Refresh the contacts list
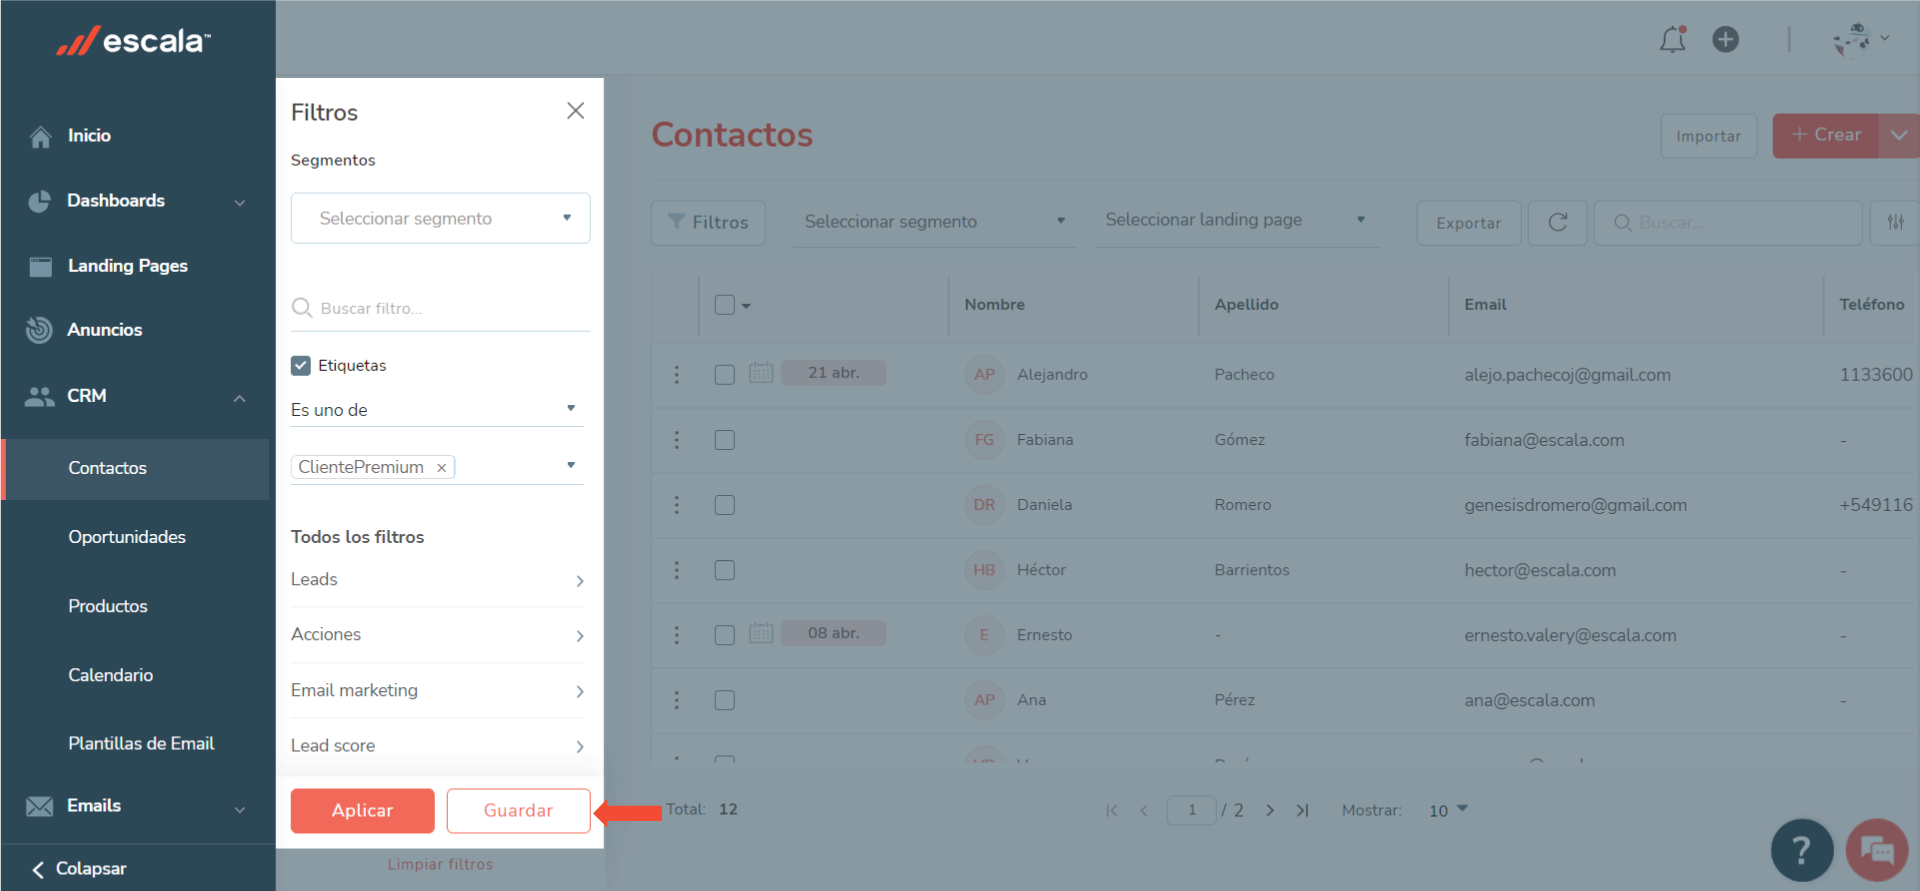This screenshot has width=1920, height=891. click(x=1558, y=222)
